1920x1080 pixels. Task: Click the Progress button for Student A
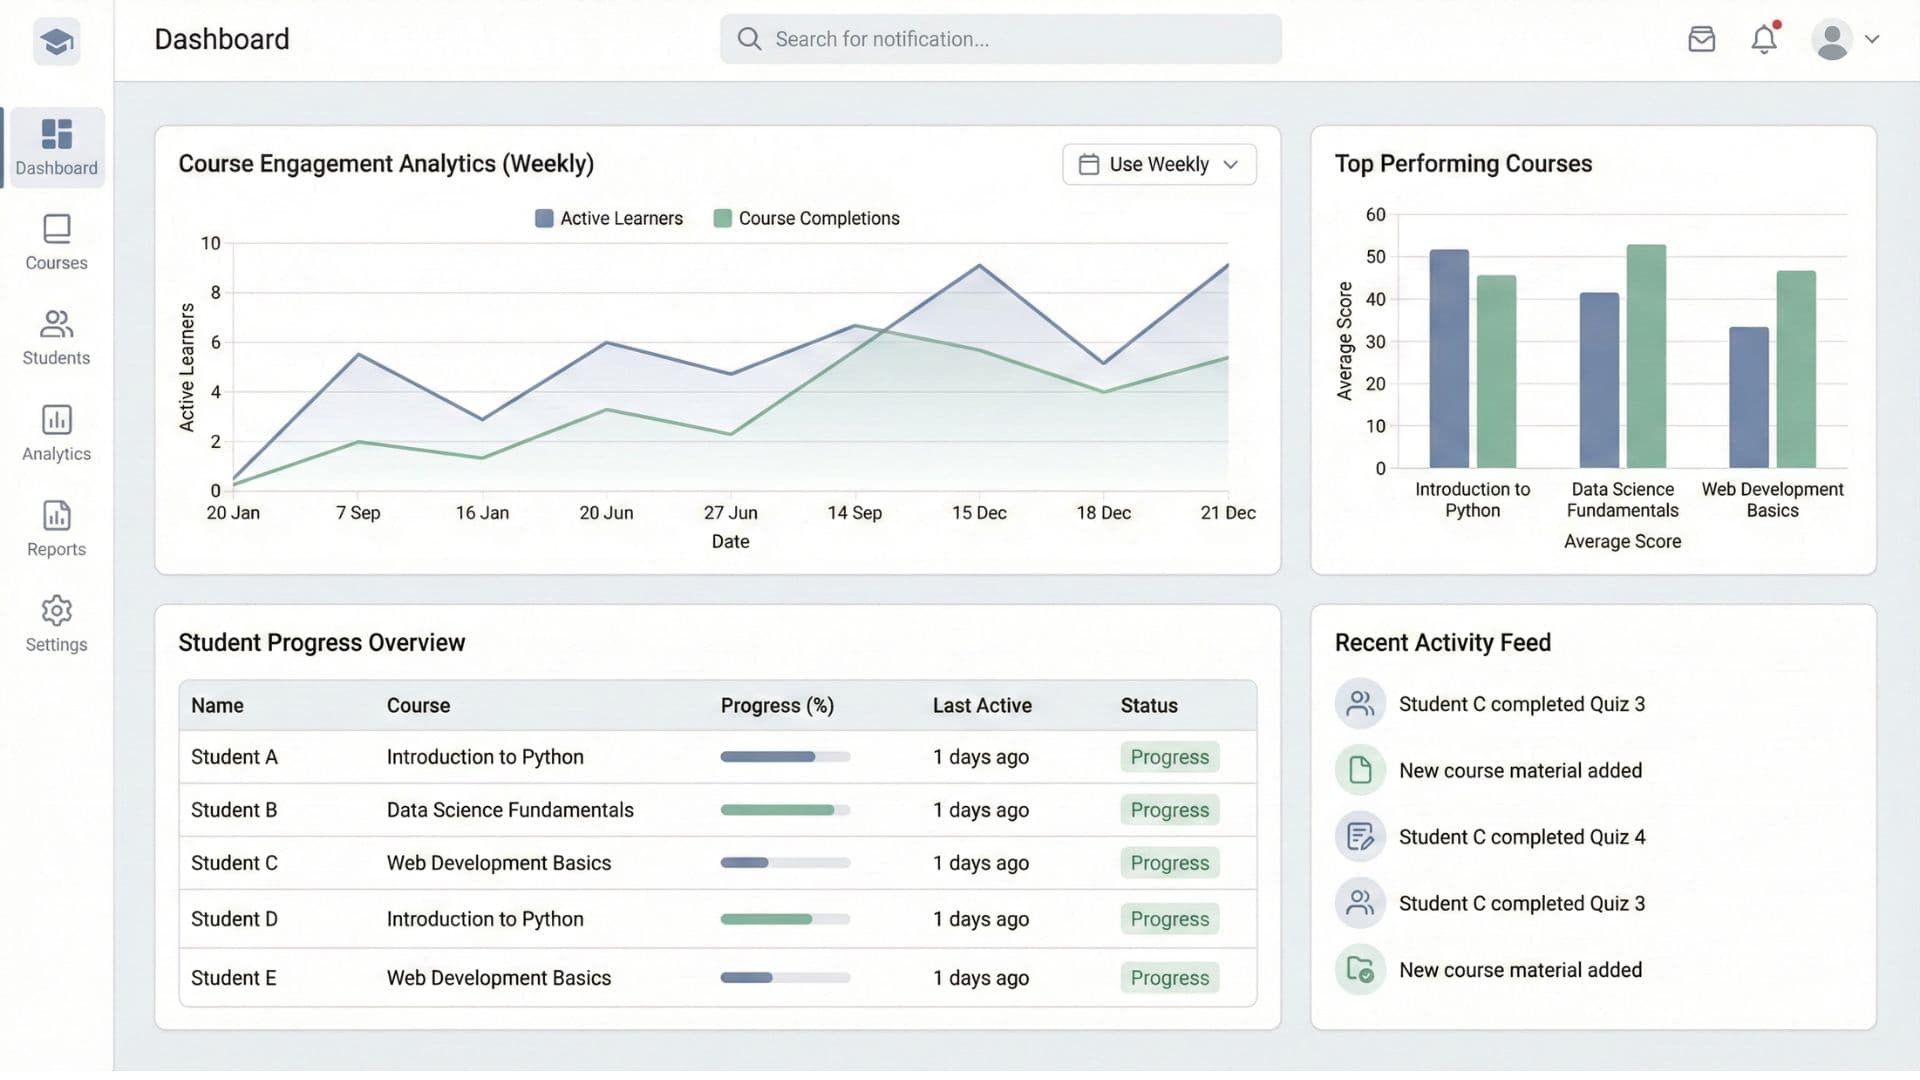tap(1169, 757)
